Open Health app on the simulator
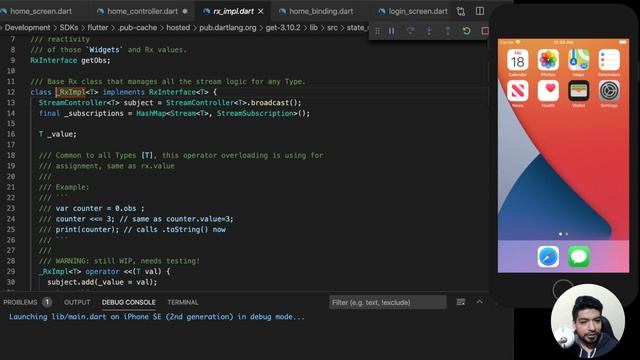The width and height of the screenshot is (640, 360). [548, 91]
